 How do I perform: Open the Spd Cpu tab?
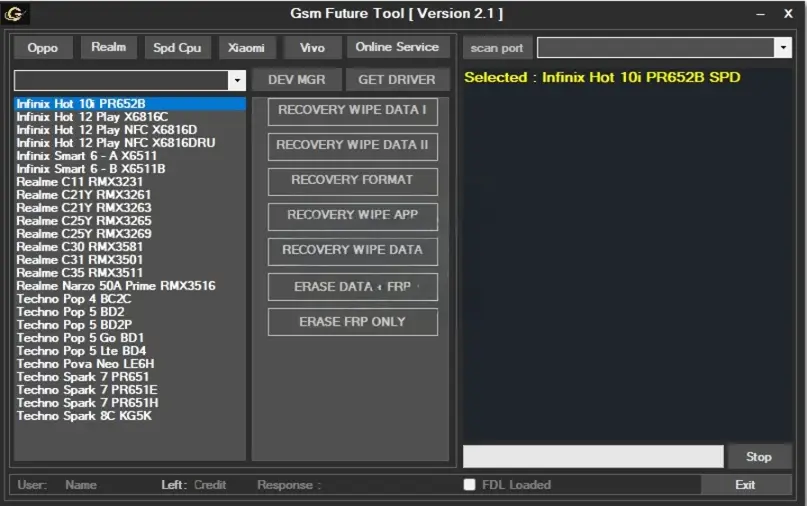(177, 48)
